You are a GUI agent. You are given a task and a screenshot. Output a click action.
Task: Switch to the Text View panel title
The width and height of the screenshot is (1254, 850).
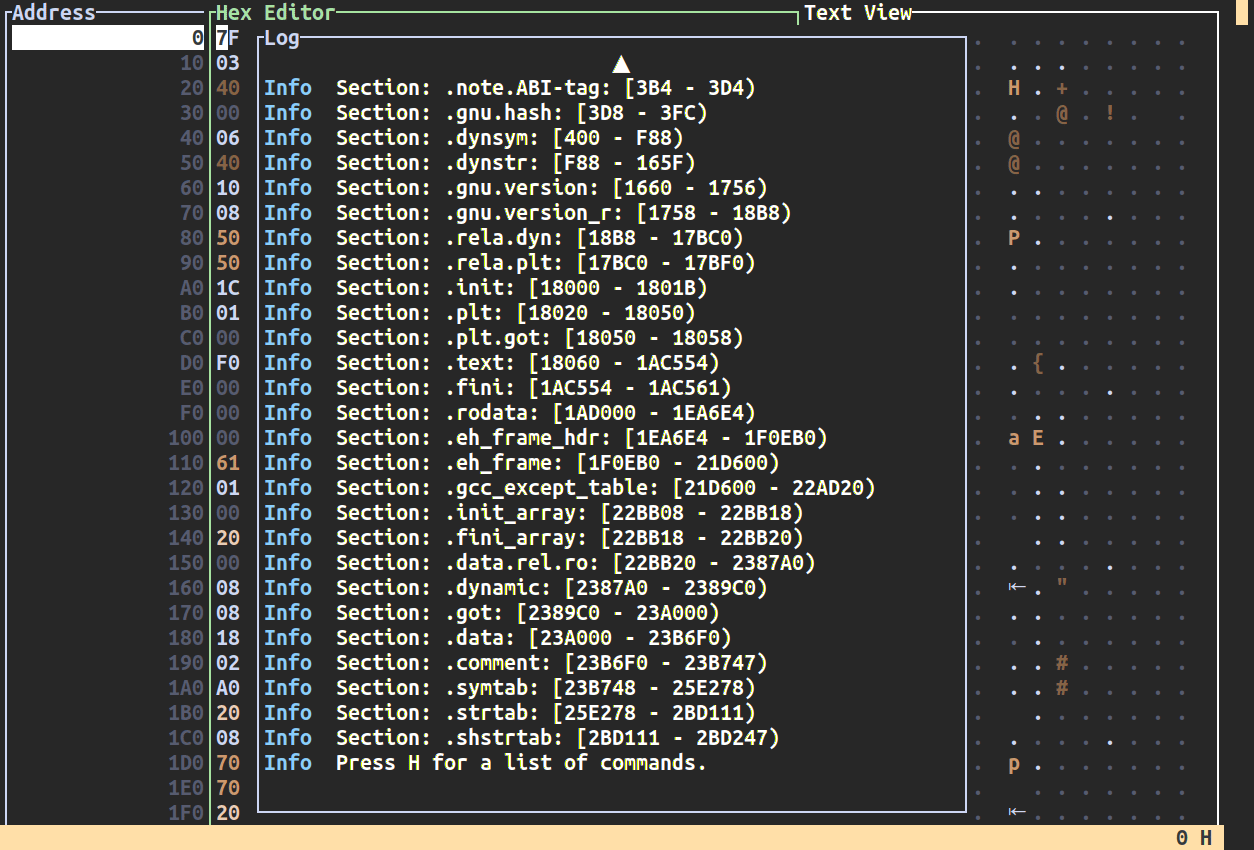tap(858, 13)
